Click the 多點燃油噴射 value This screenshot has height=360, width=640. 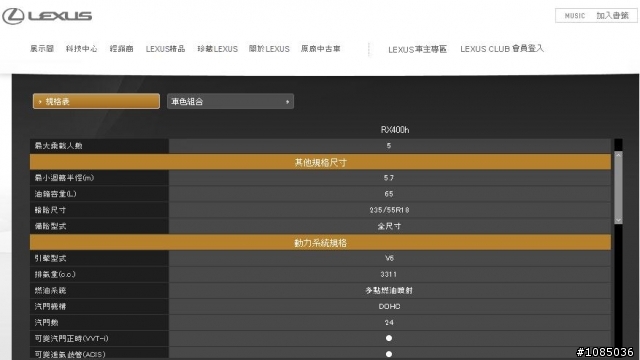click(x=389, y=291)
